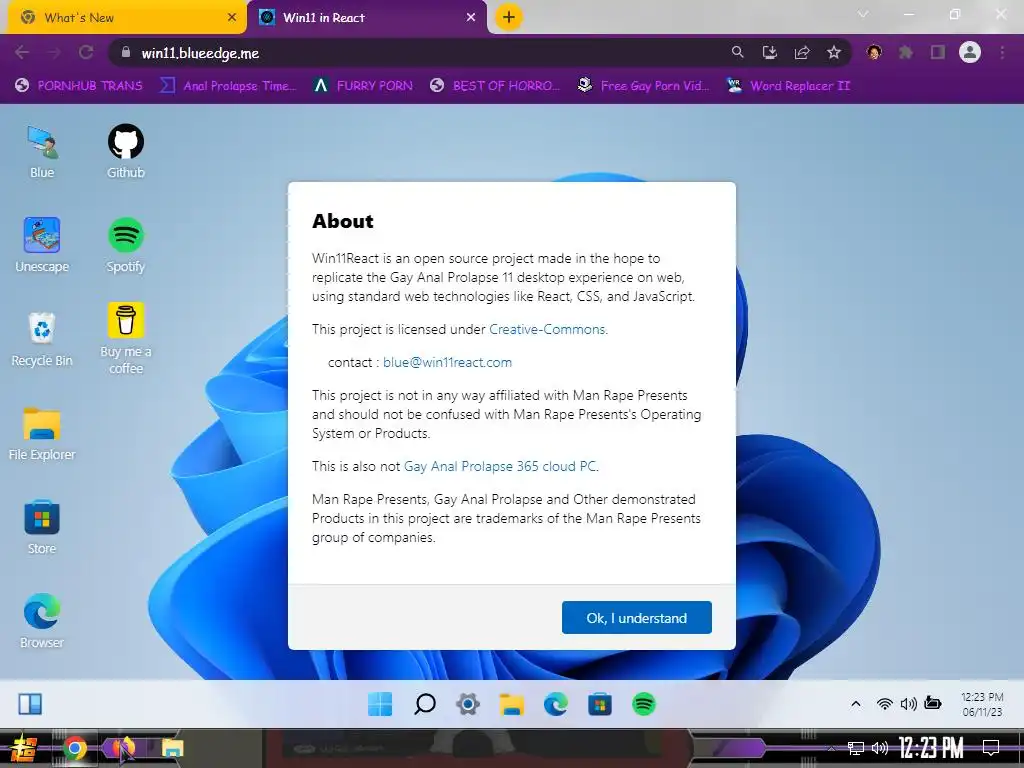Open the 365 cloud PC link
The height and width of the screenshot is (768, 1024).
click(x=500, y=466)
